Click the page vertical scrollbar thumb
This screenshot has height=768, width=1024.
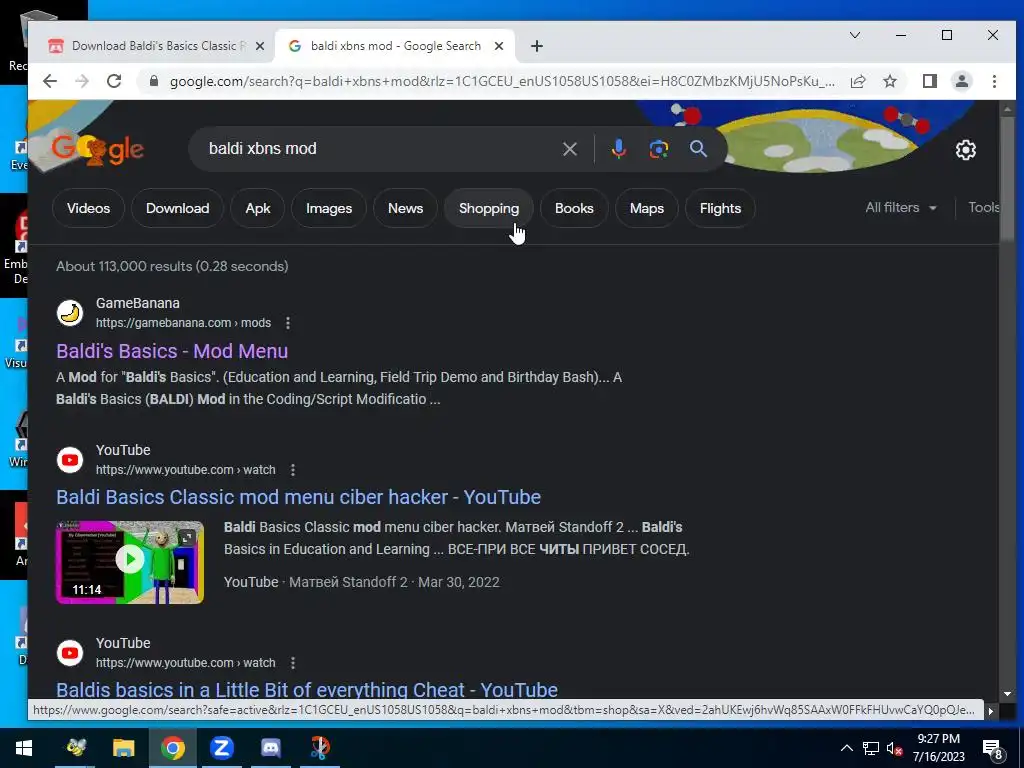[1006, 179]
